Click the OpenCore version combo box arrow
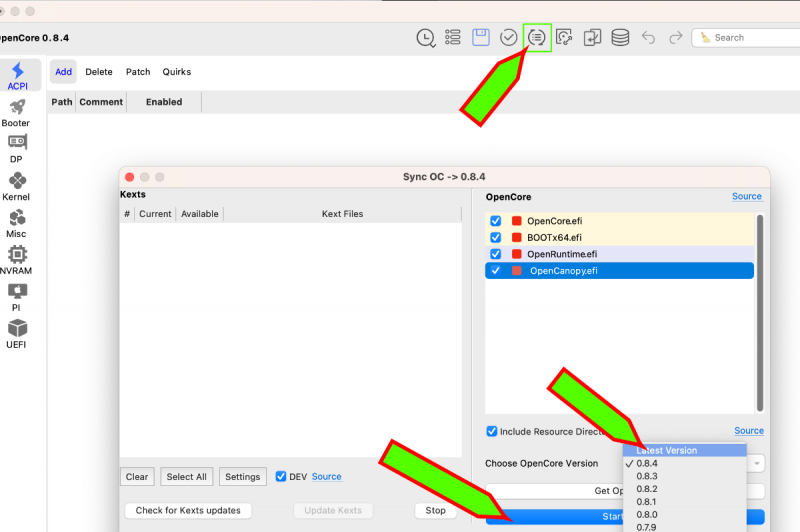 click(757, 464)
